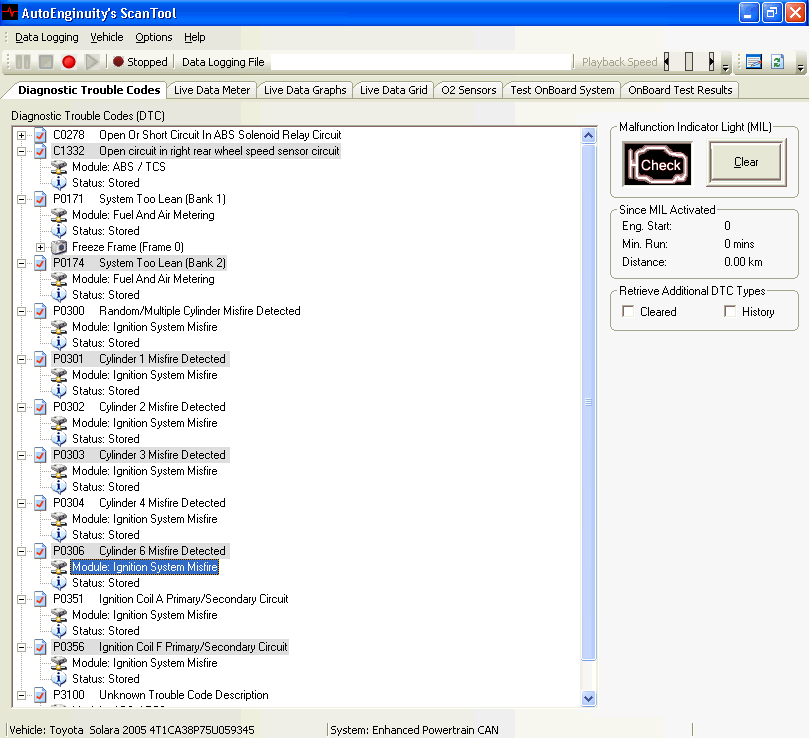The height and width of the screenshot is (738, 809).
Task: Open the Vehicle menu
Action: (107, 37)
